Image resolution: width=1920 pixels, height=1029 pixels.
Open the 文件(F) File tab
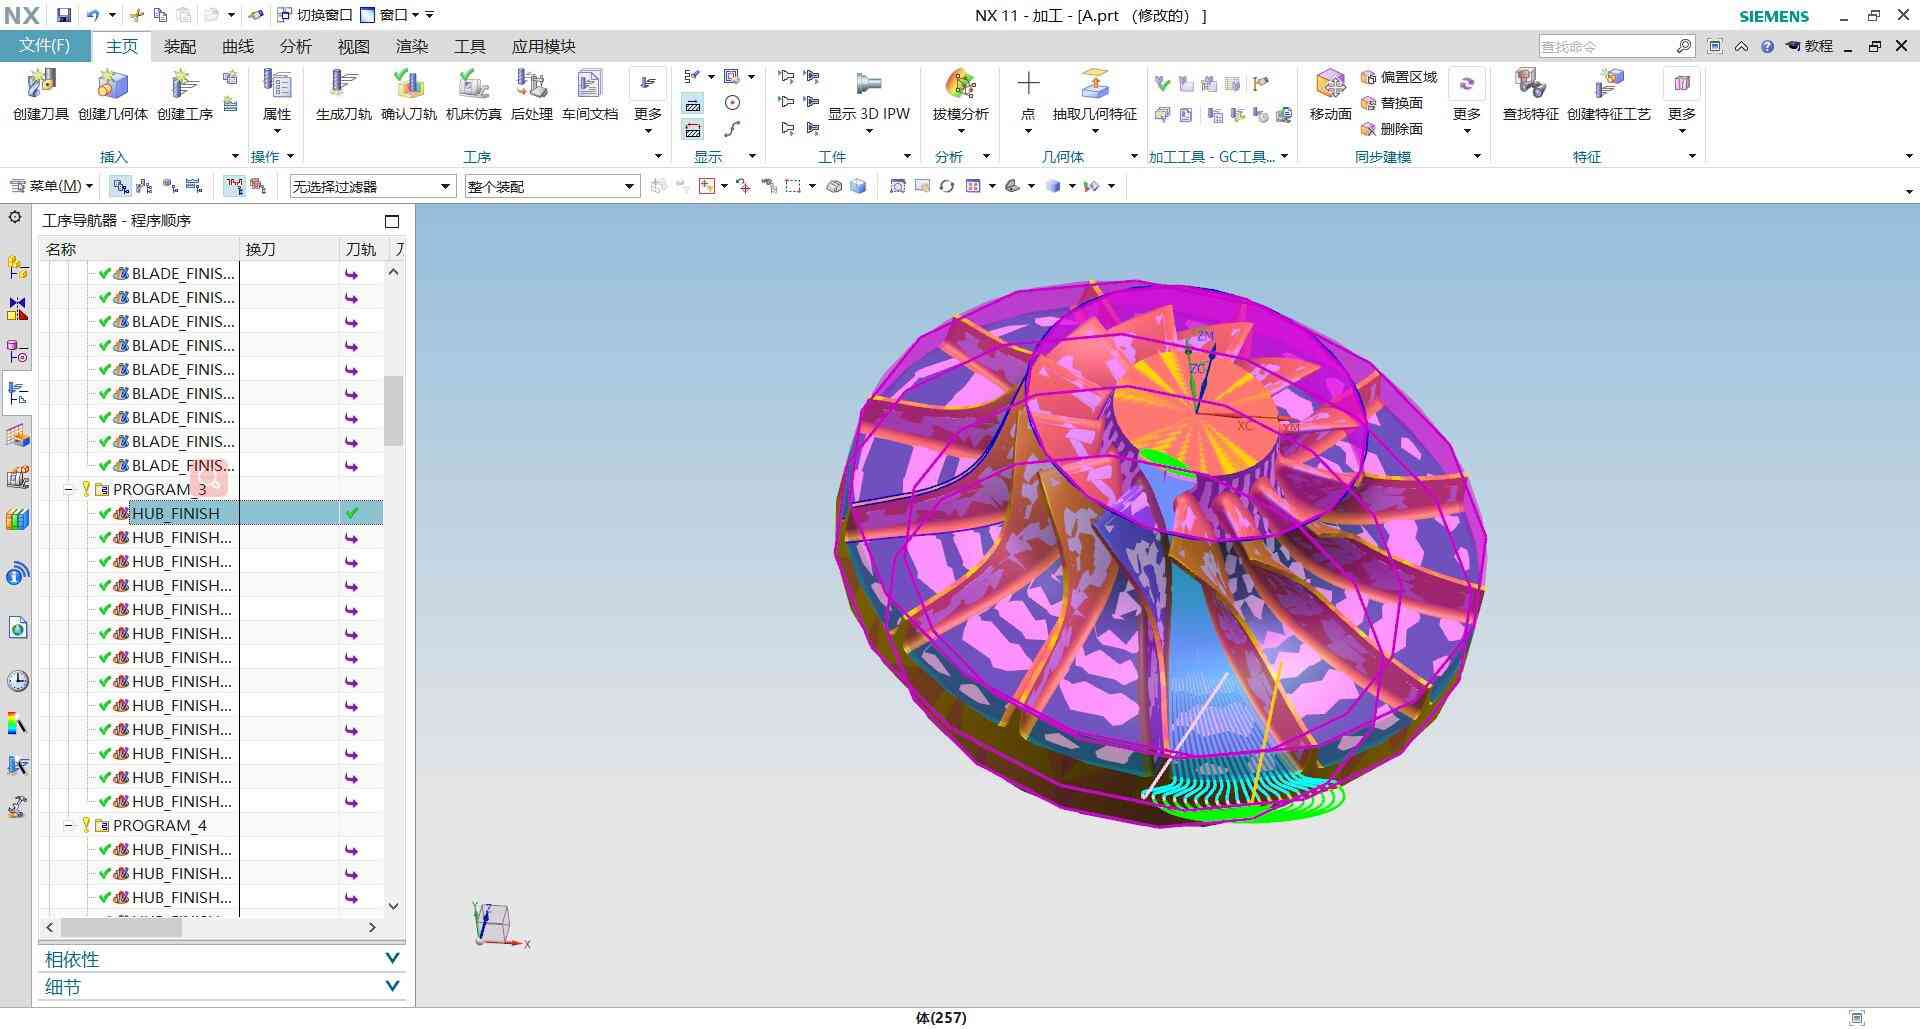(45, 46)
